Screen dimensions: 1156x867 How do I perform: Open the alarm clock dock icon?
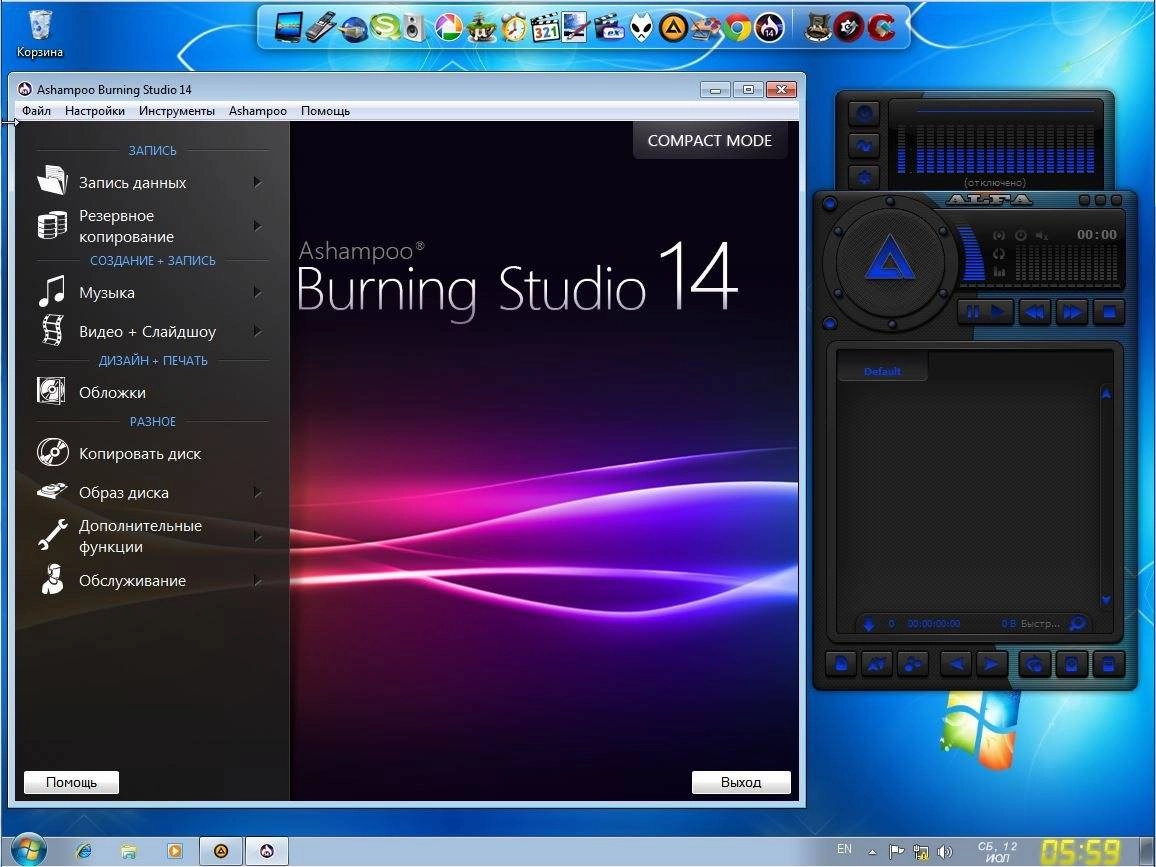pyautogui.click(x=514, y=28)
